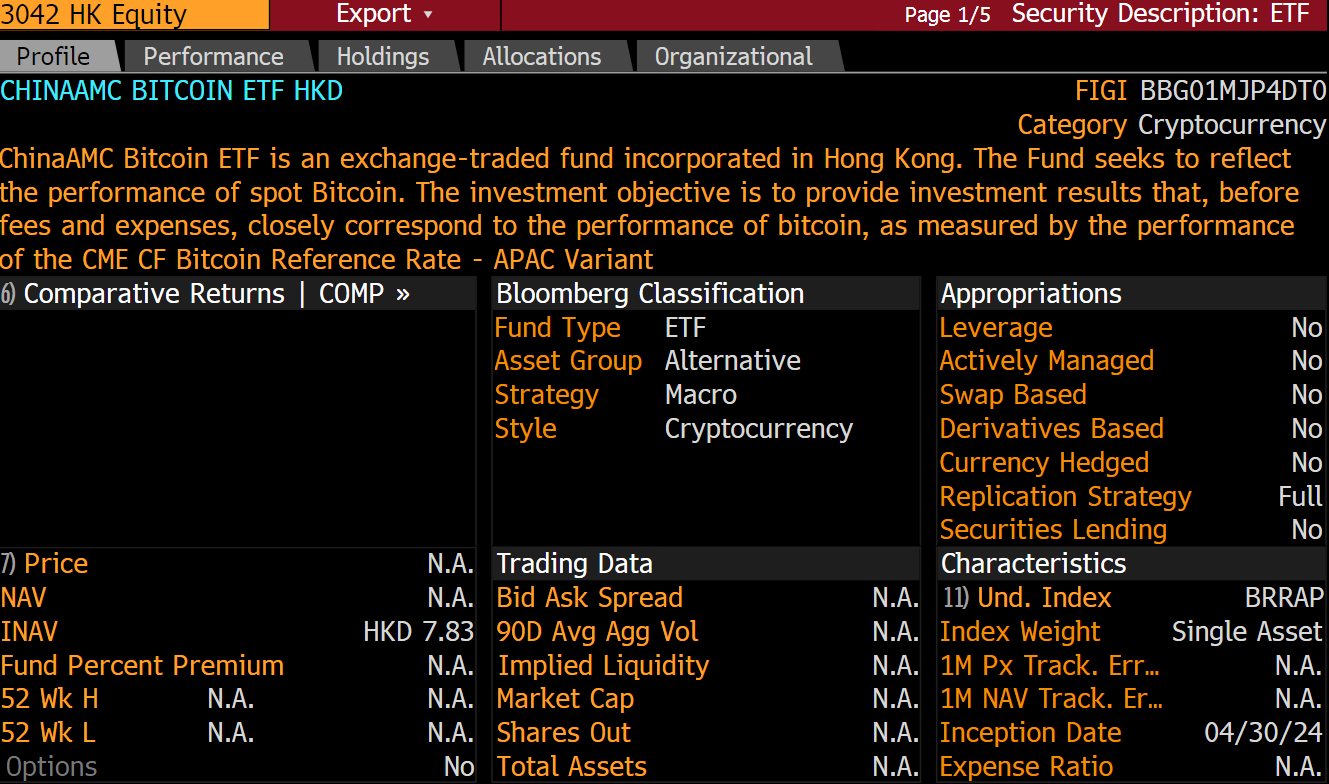Open the Organizational tab

734,57
